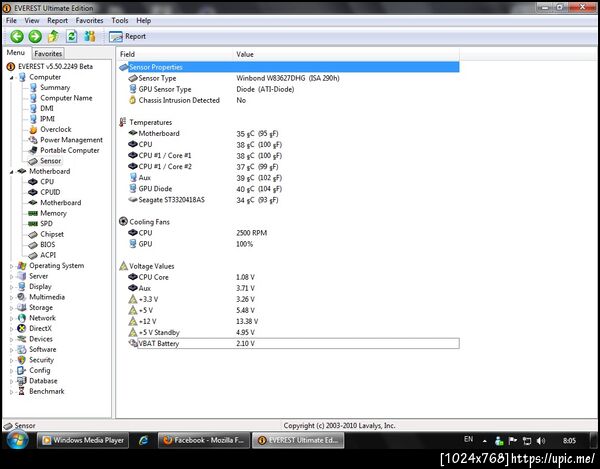Click the Windows Start orb

click(x=17, y=441)
